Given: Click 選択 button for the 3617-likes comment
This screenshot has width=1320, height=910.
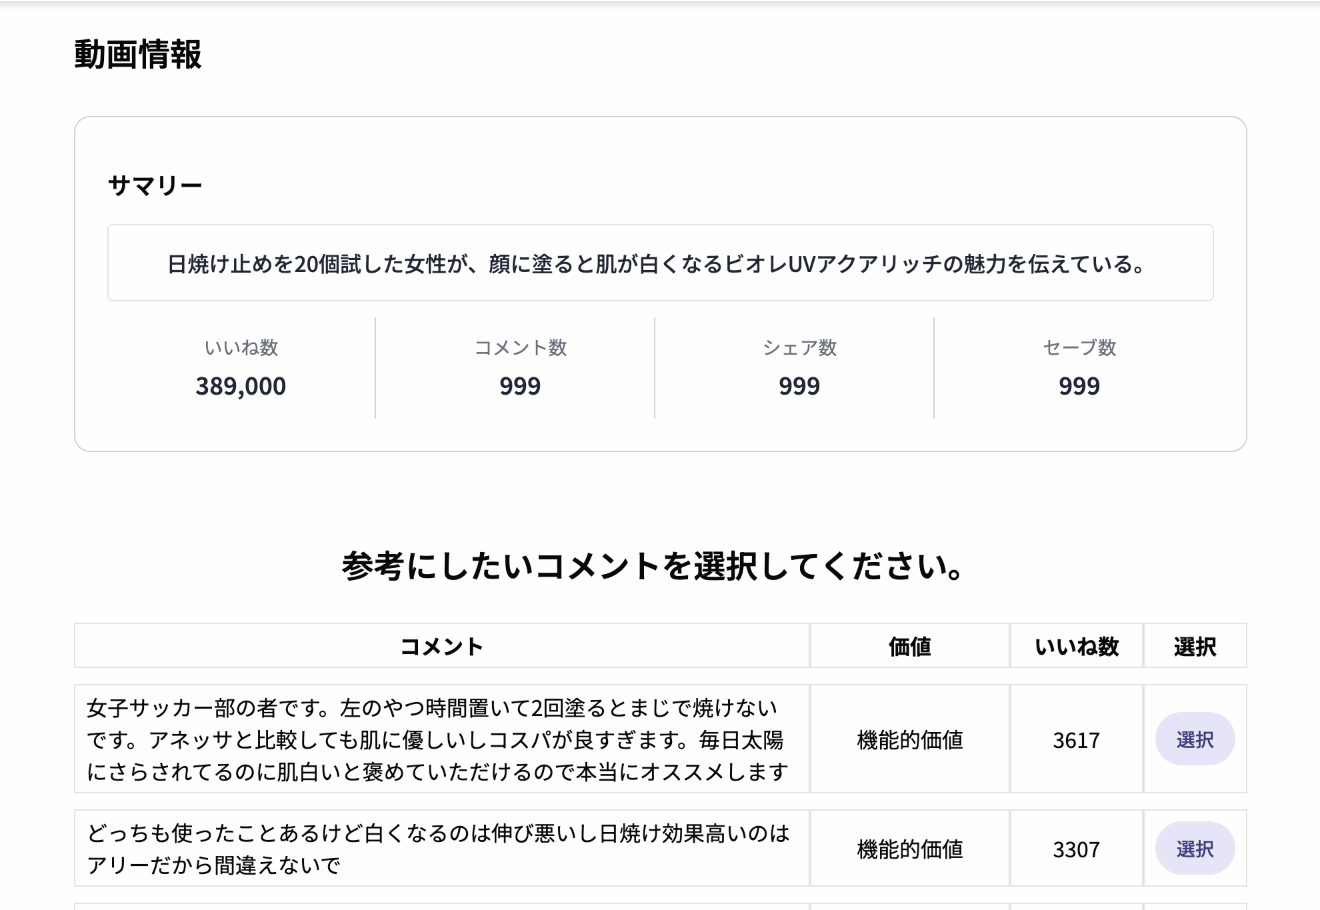Looking at the screenshot, I should 1194,739.
